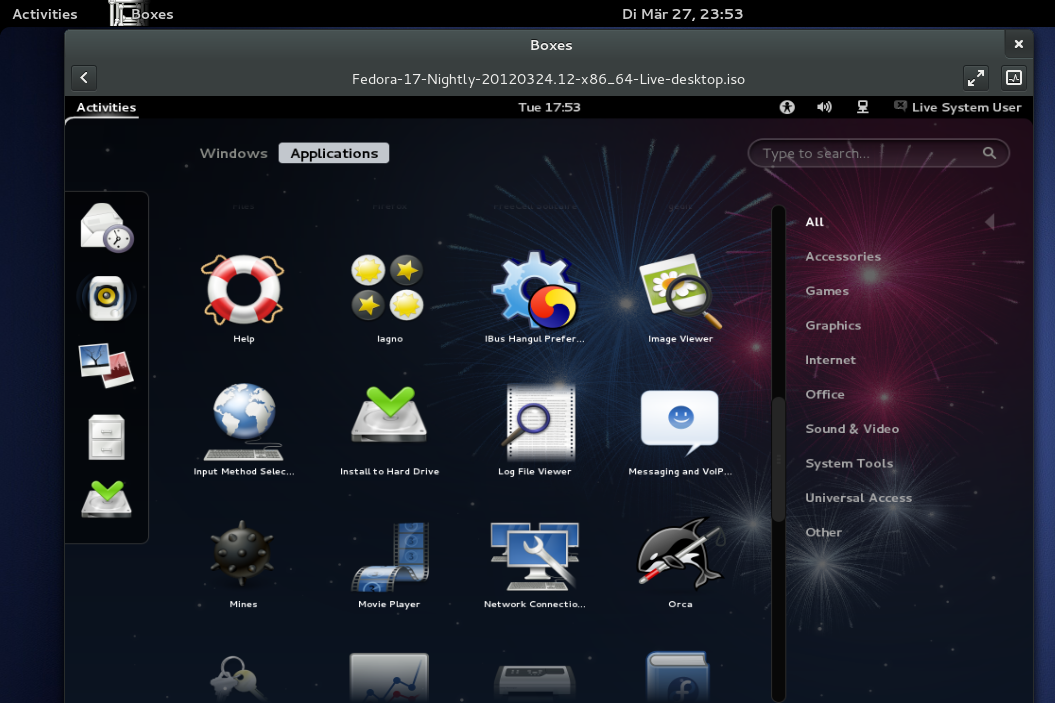Click the search magnifier icon

coord(988,153)
